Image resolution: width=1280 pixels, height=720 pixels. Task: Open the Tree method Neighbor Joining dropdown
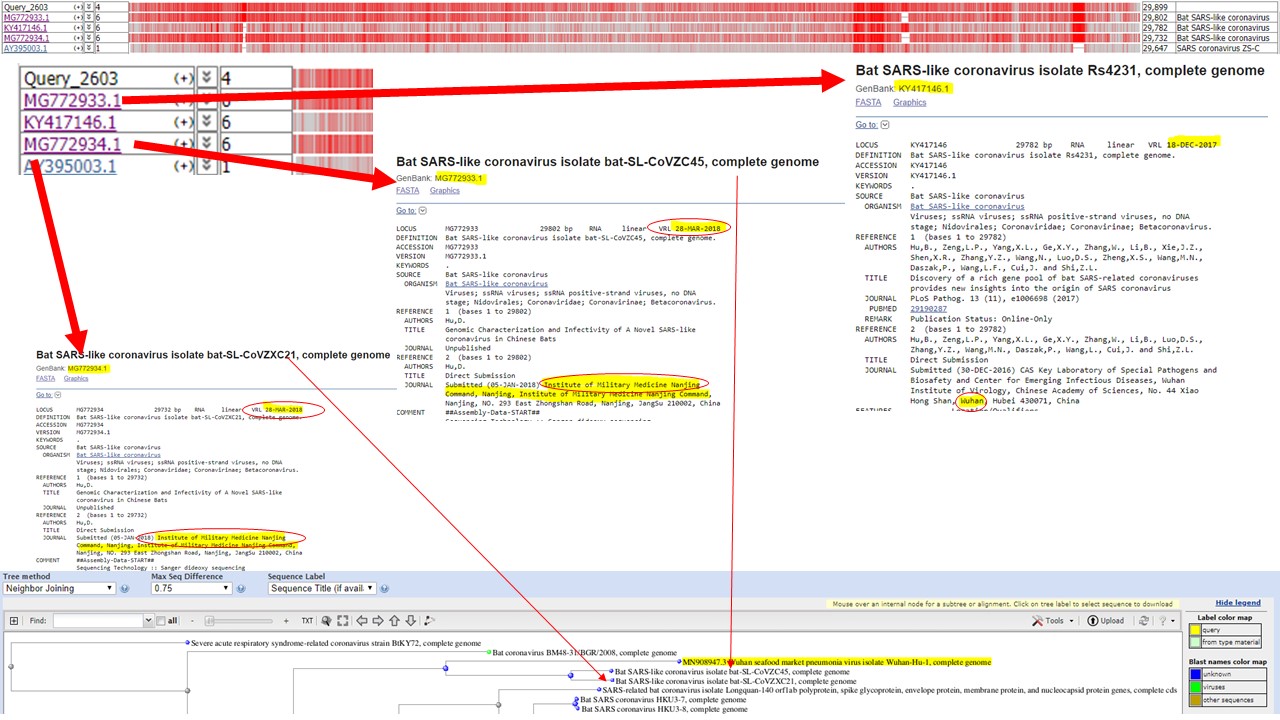(59, 588)
